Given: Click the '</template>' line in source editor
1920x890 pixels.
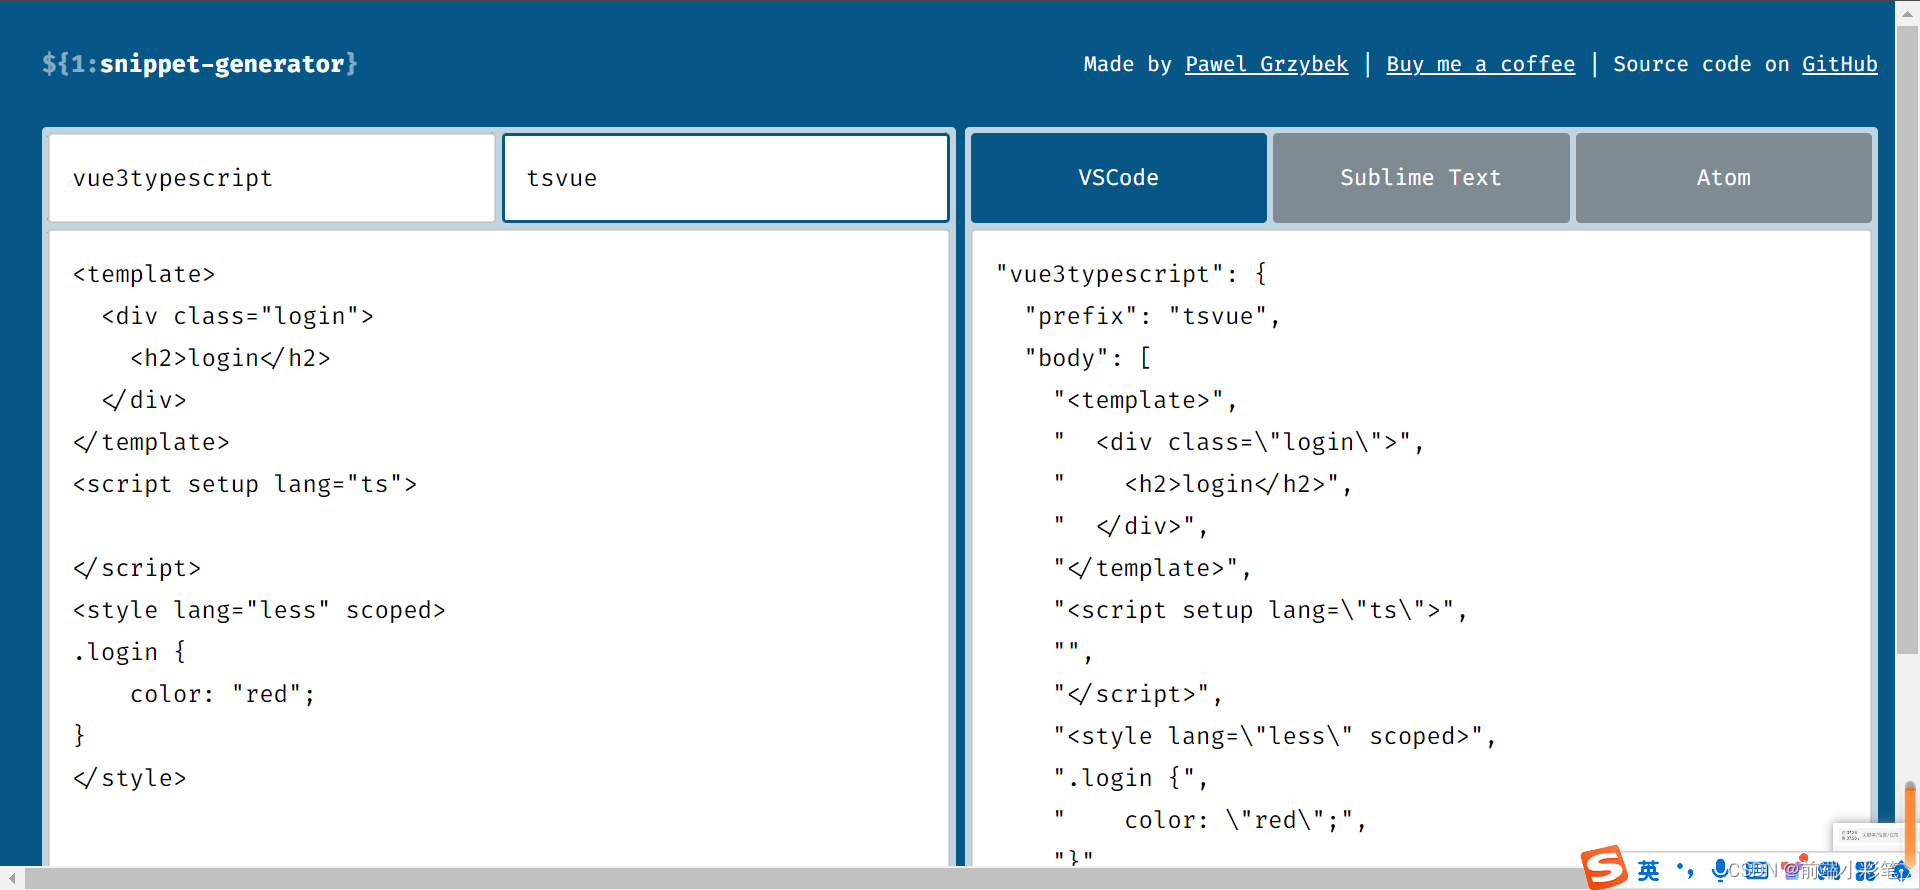Looking at the screenshot, I should tap(151, 442).
